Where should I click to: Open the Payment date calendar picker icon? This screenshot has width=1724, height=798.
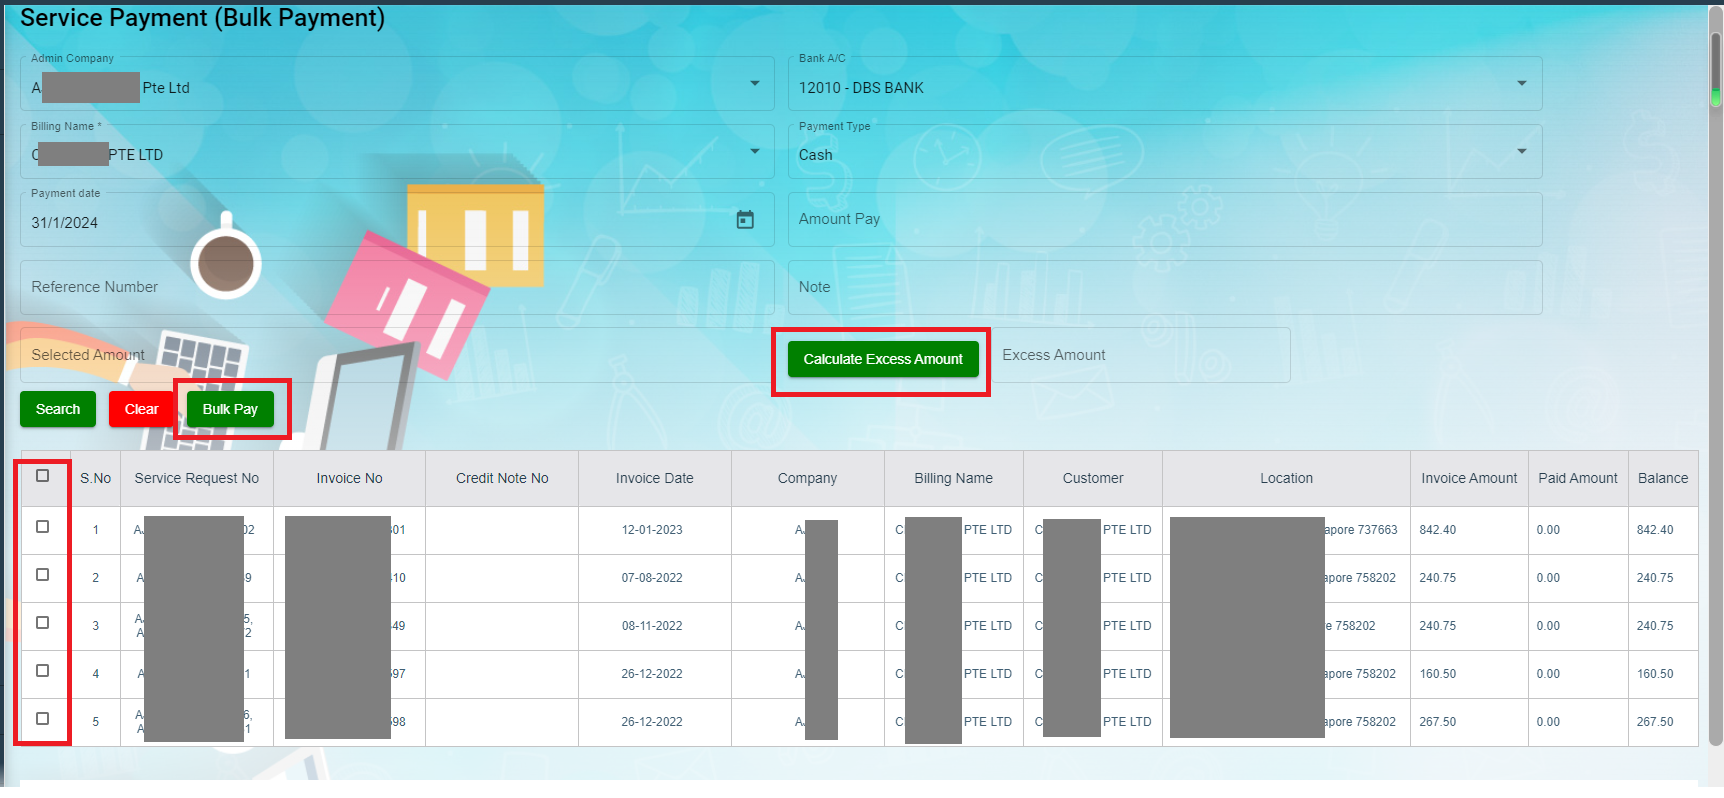pyautogui.click(x=745, y=220)
